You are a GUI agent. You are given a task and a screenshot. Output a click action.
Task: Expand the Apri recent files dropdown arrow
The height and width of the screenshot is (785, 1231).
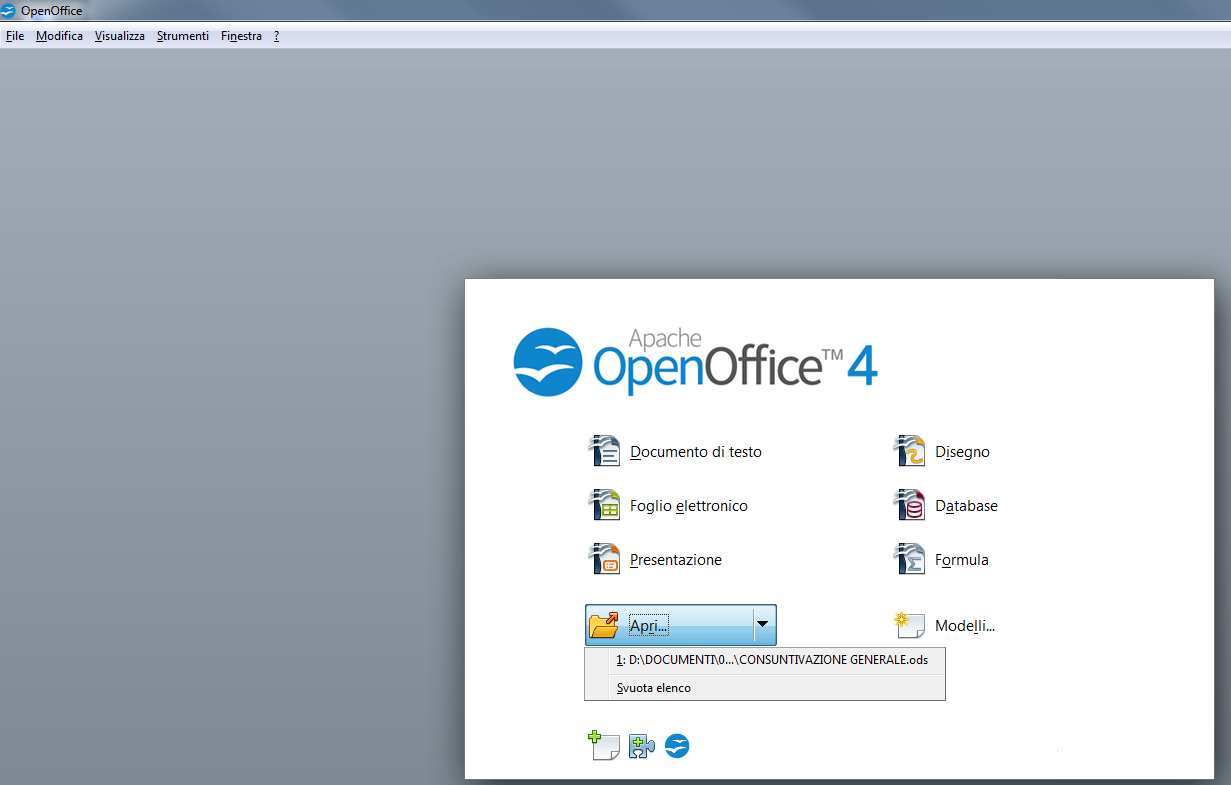[x=763, y=626]
